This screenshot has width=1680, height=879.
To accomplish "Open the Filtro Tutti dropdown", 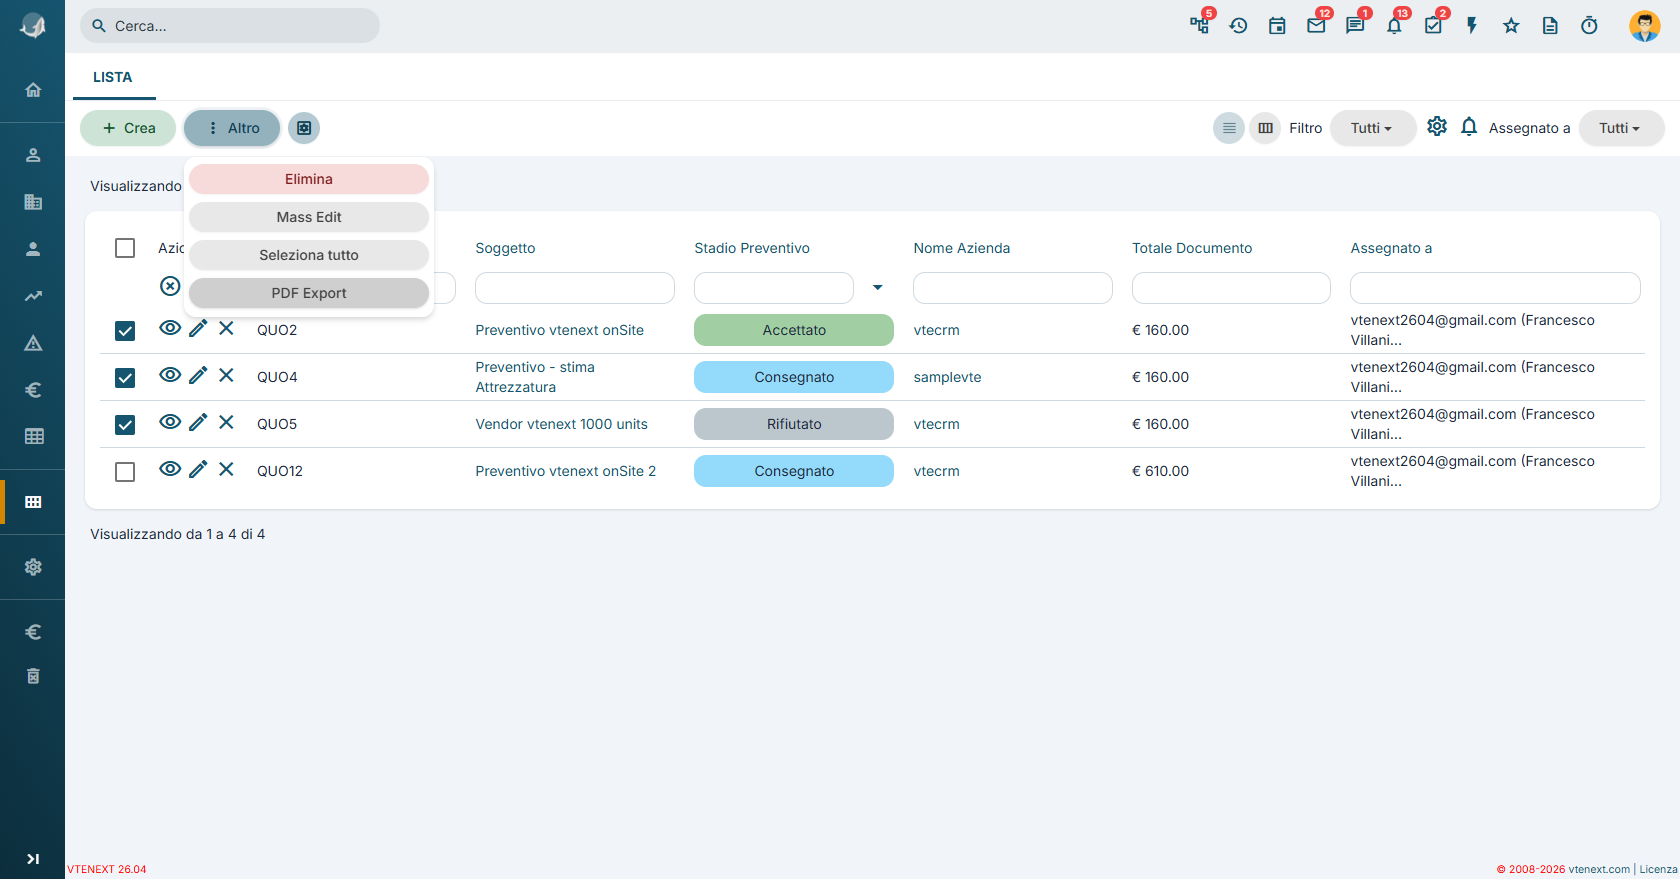I will [1372, 128].
